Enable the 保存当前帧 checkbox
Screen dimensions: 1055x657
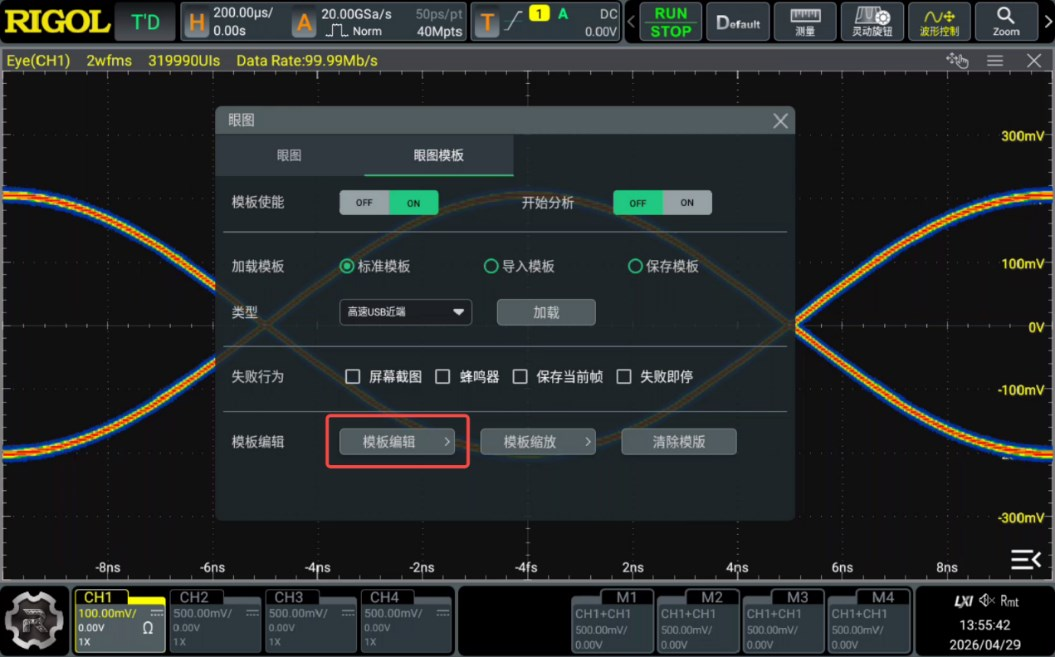point(520,376)
